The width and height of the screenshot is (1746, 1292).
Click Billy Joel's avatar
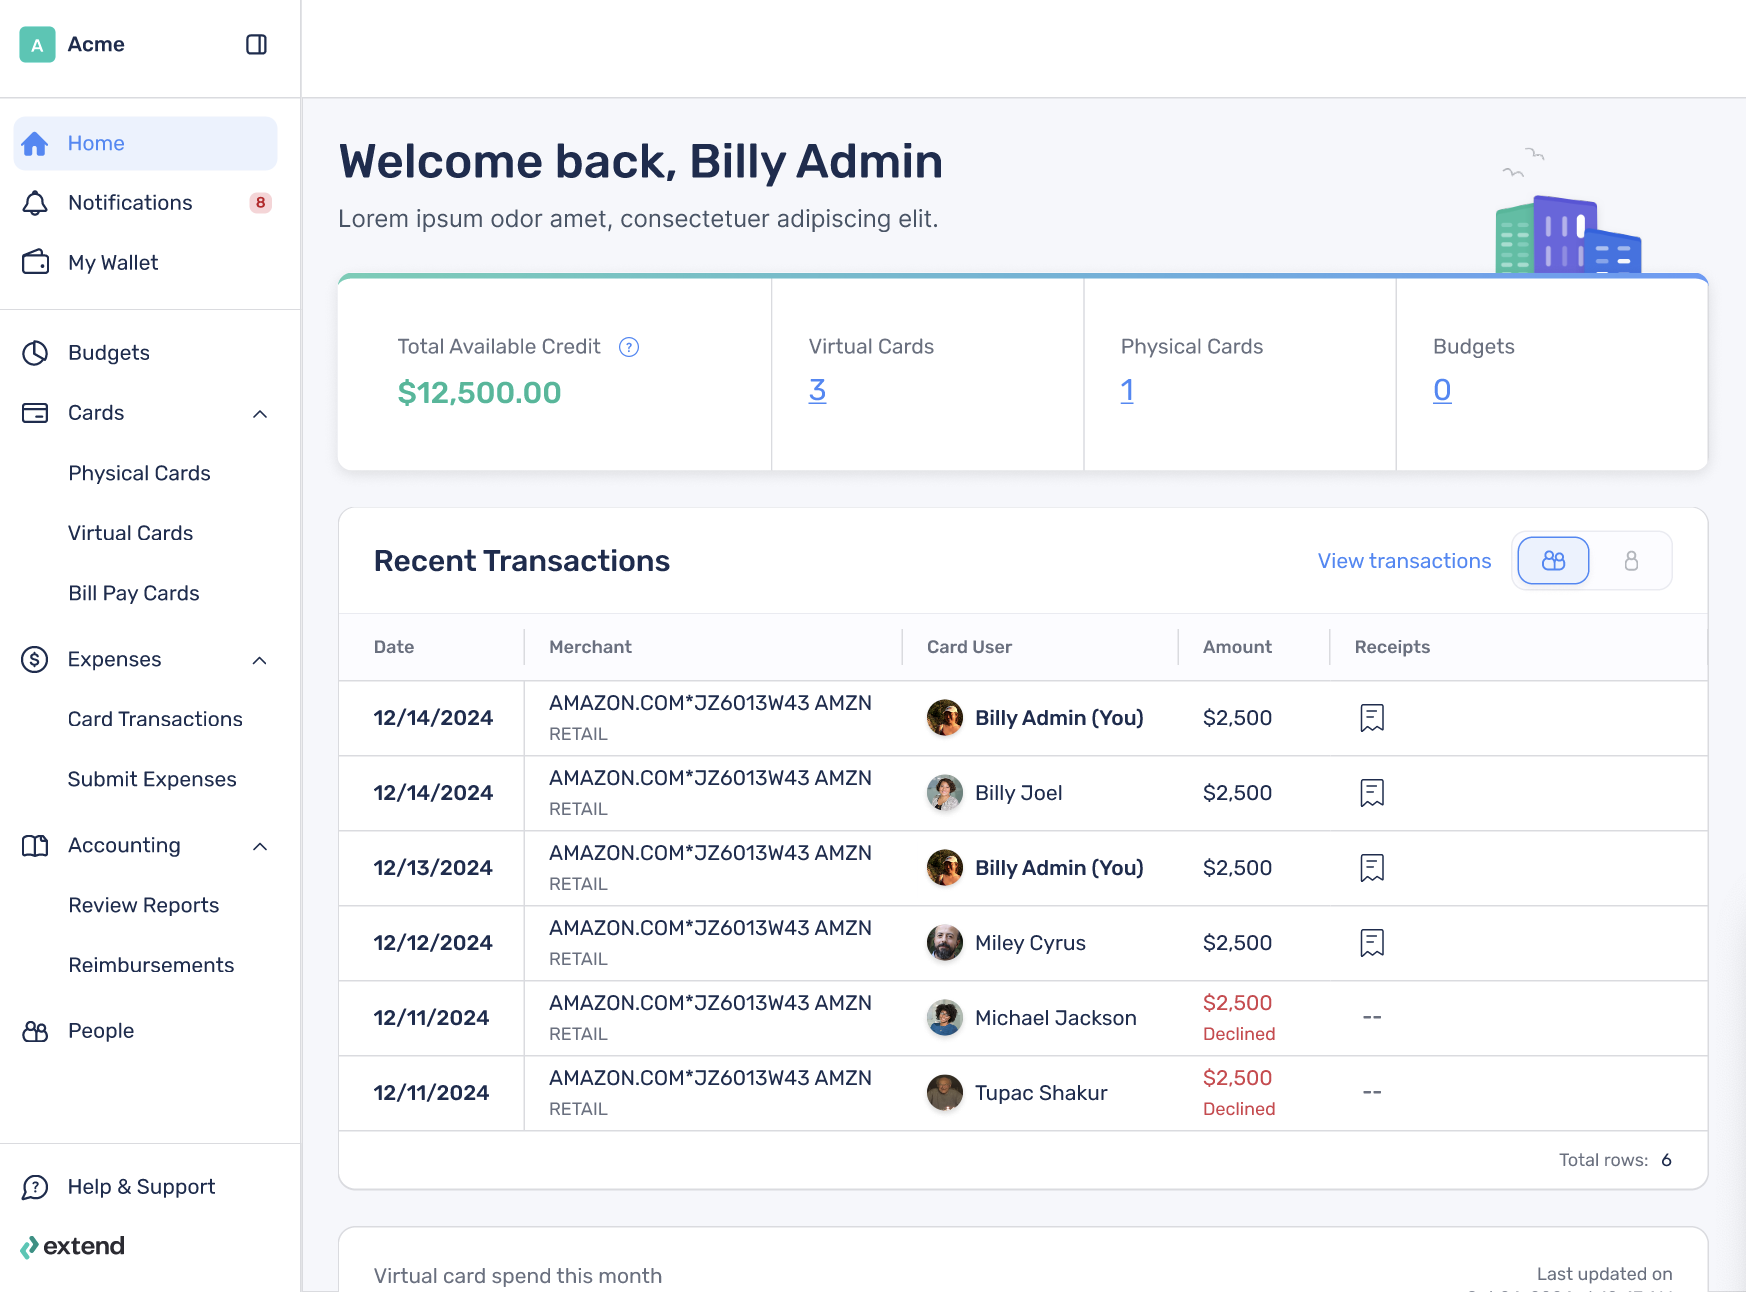coord(945,793)
